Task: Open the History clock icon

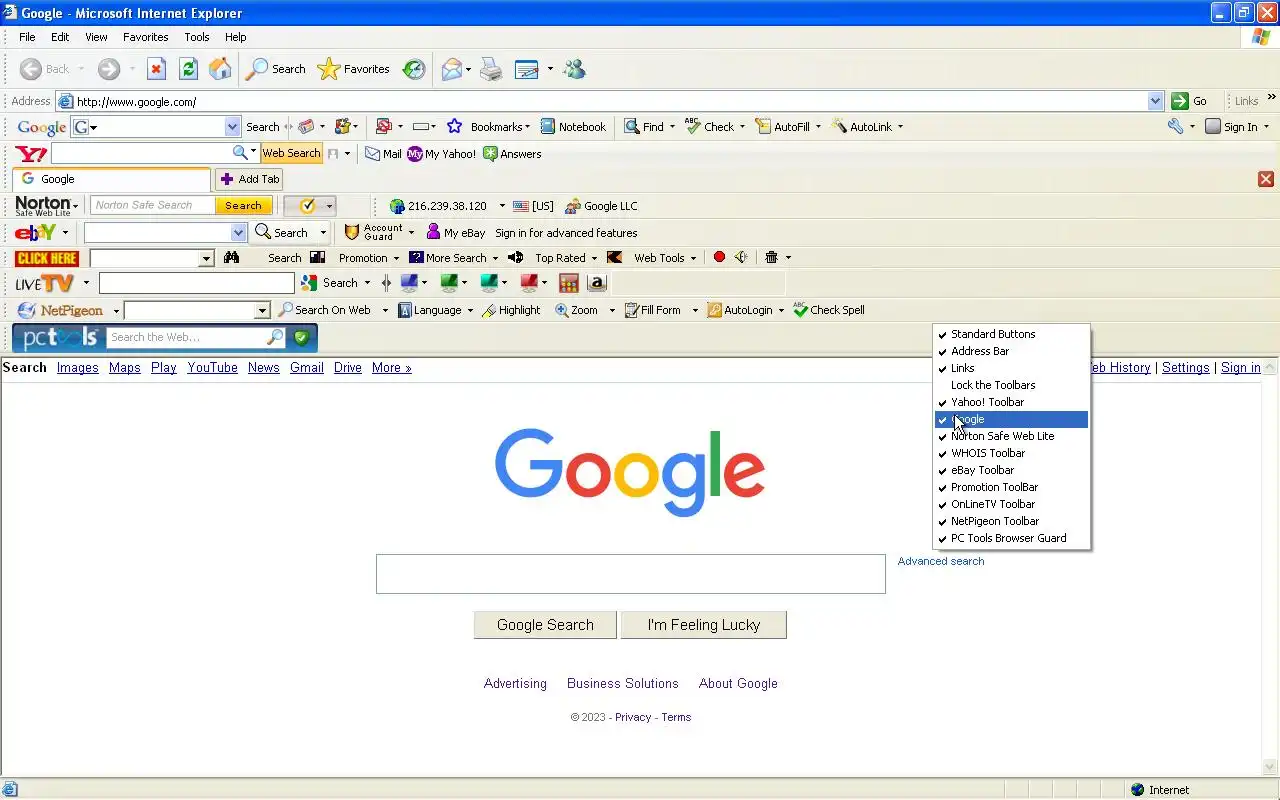Action: (414, 69)
